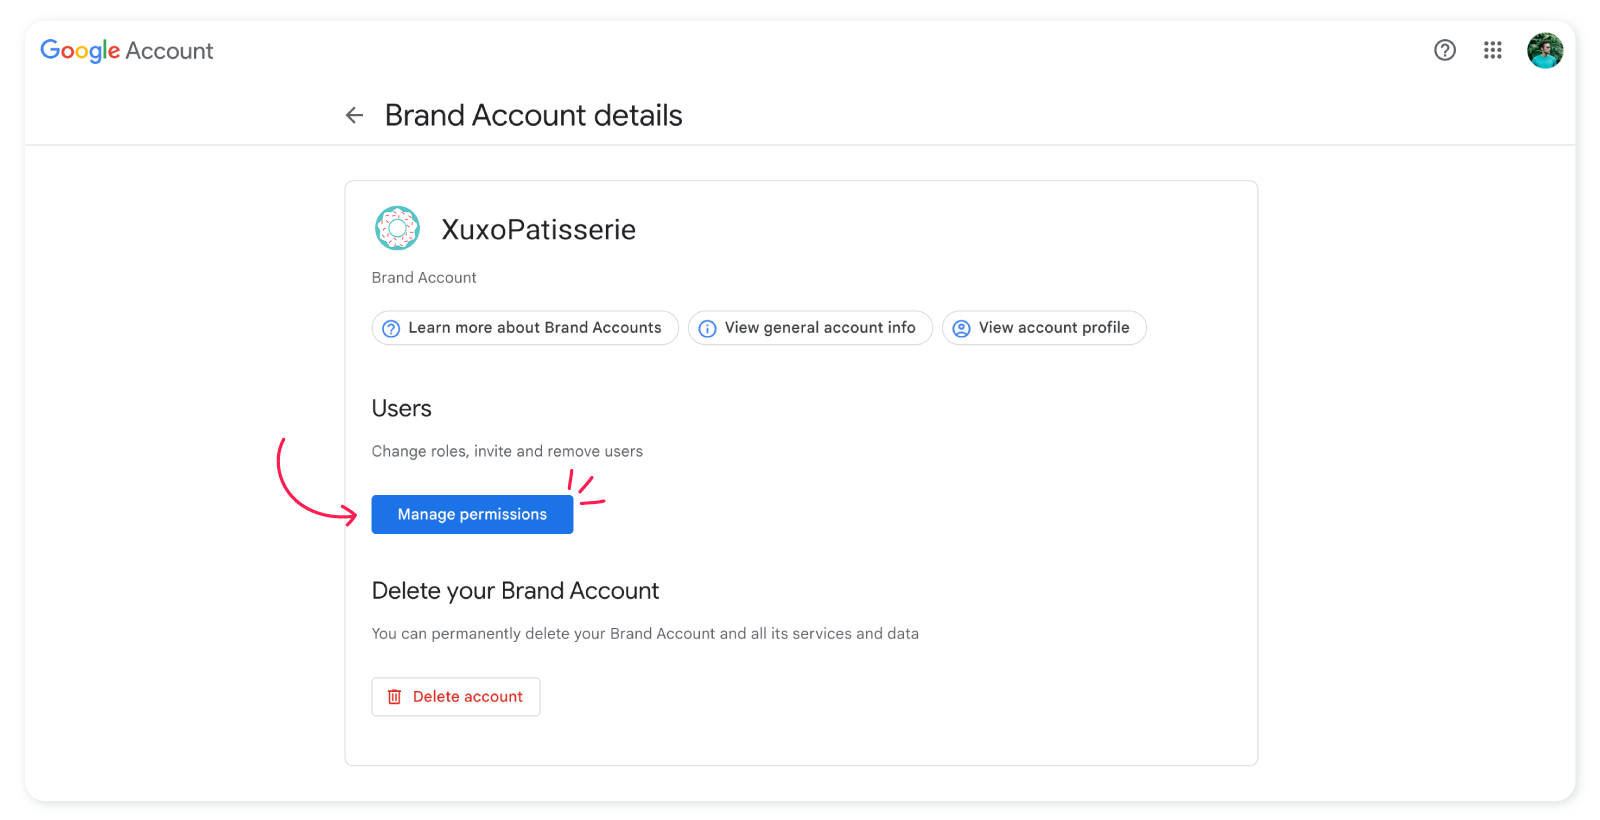Go back using the left arrow
This screenshot has width=1600, height=820.
354,116
